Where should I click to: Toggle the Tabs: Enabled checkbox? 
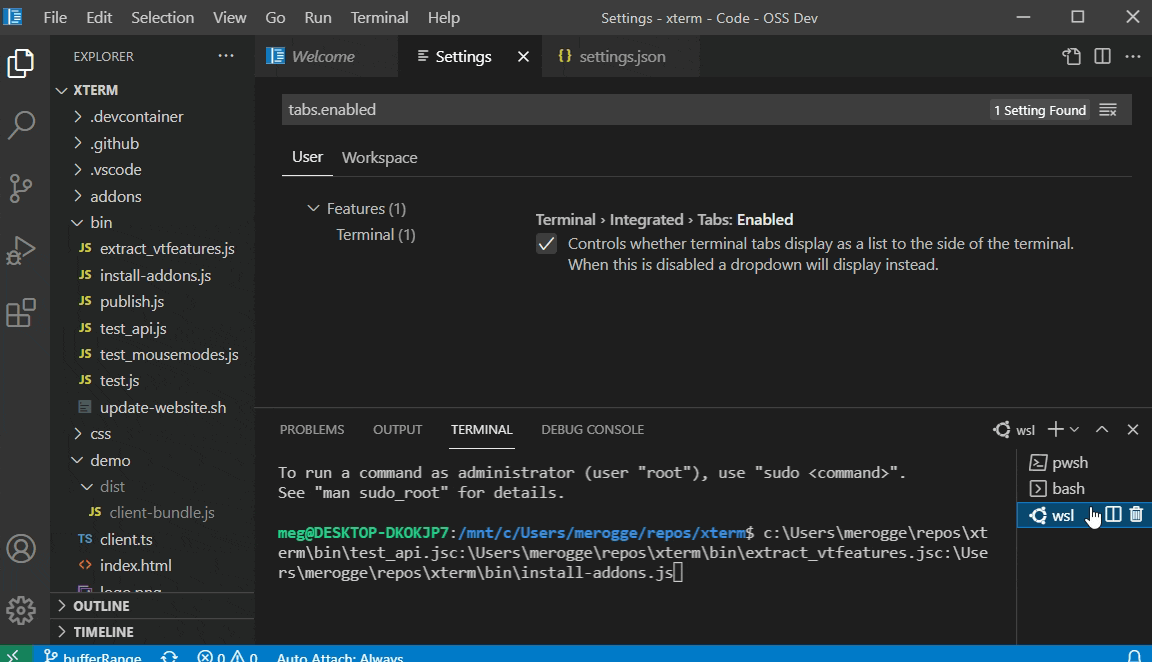(547, 244)
